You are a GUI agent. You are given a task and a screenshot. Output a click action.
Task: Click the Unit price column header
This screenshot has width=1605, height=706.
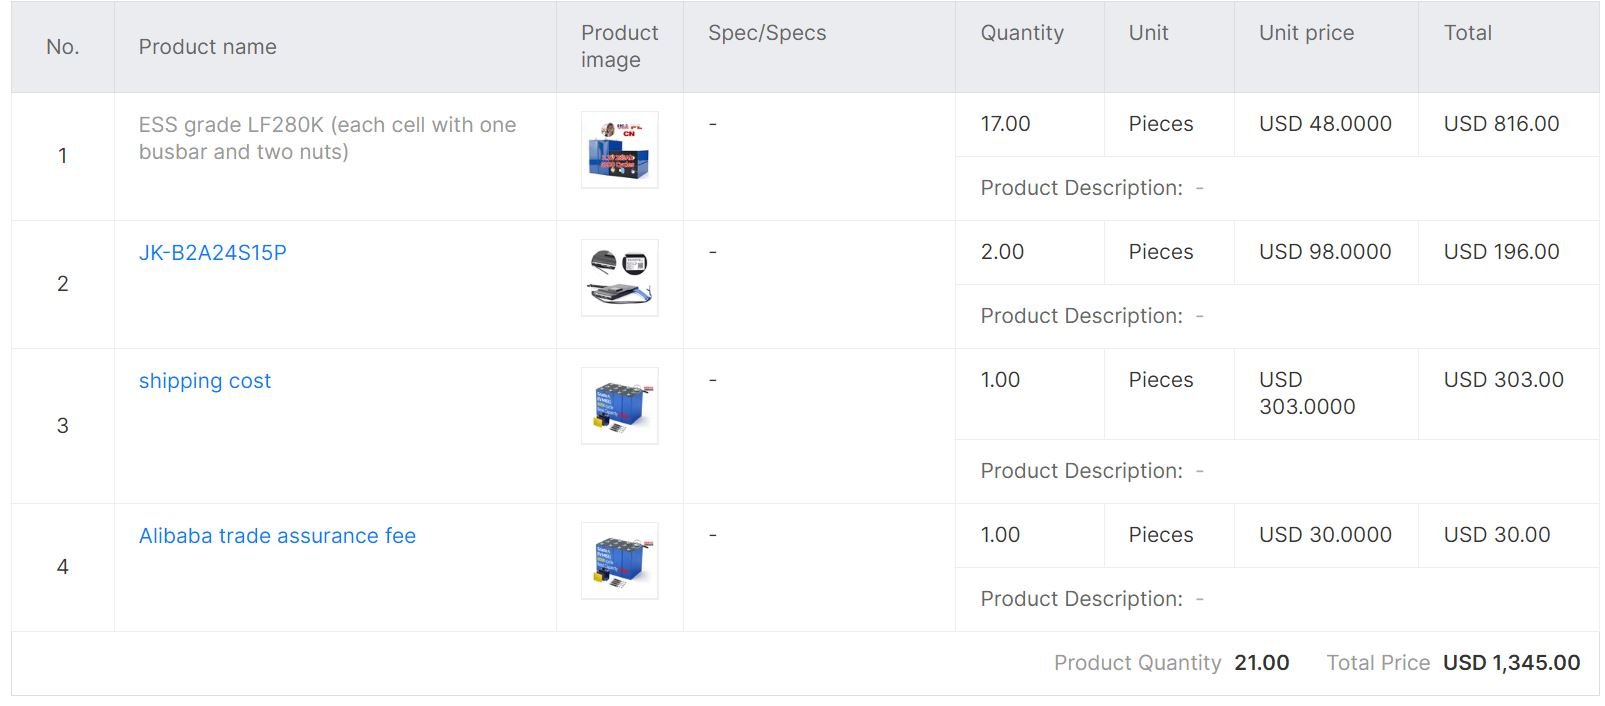tap(1306, 33)
